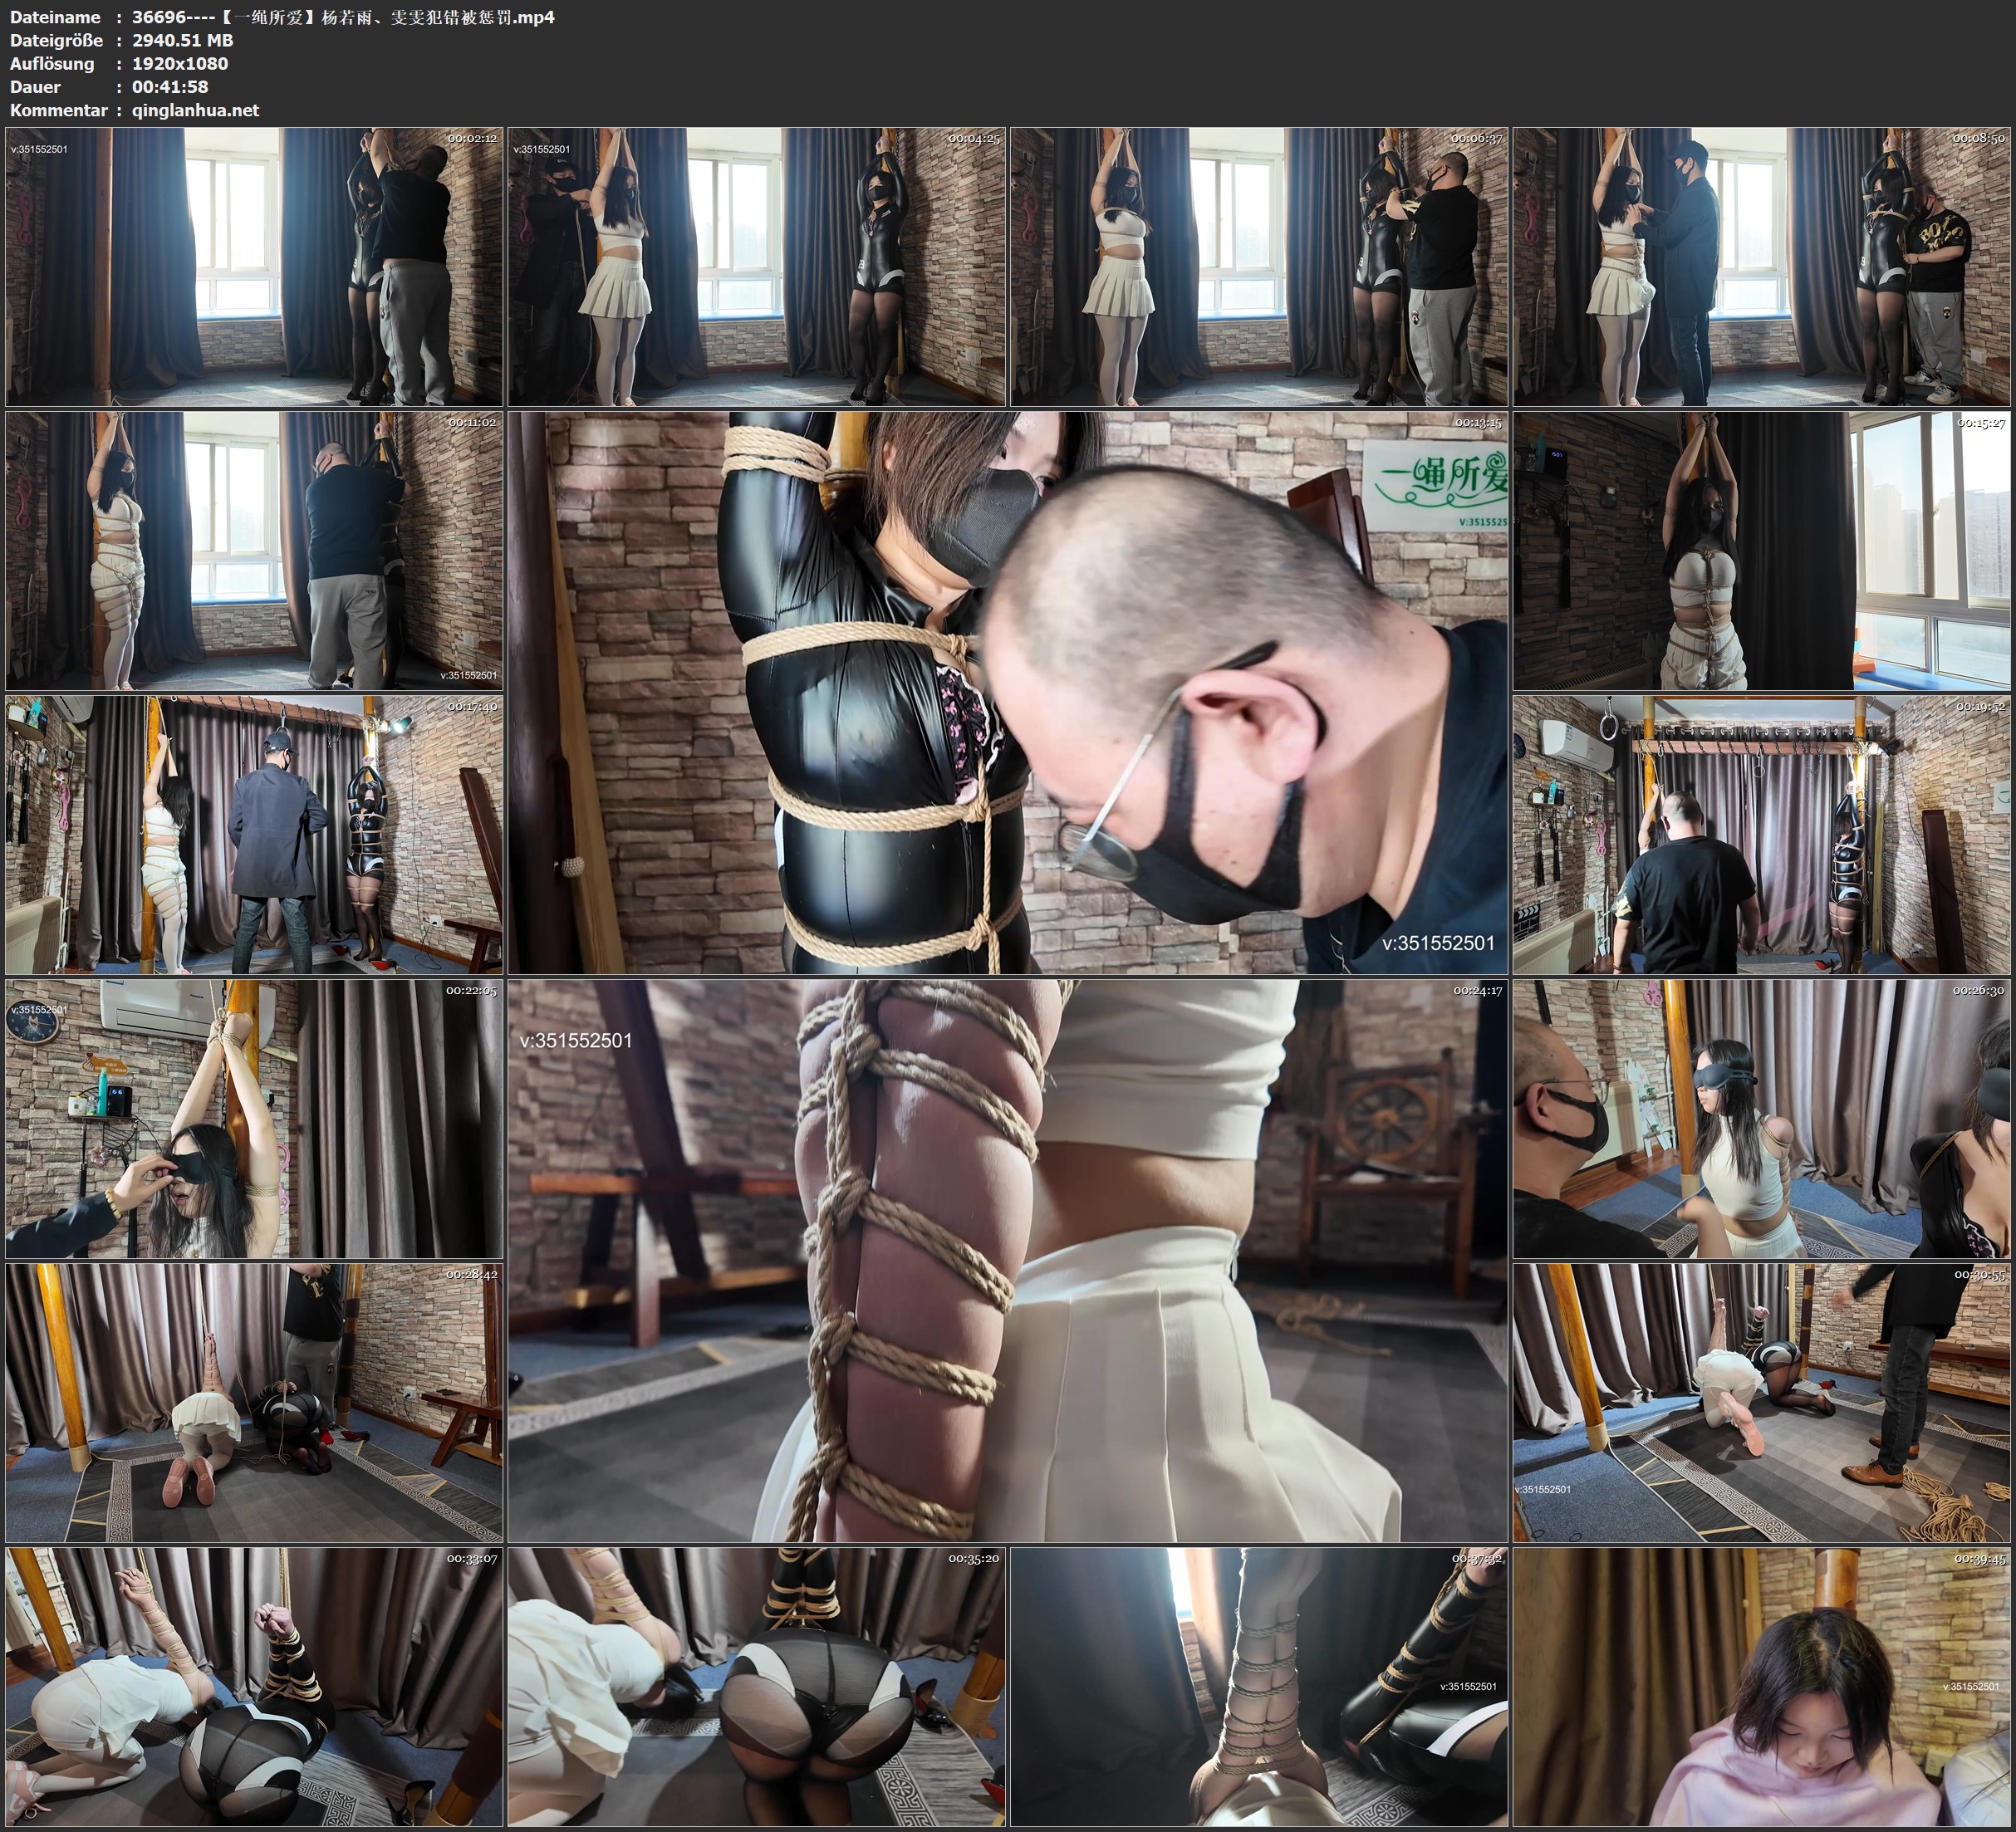The image size is (2016, 1832).
Task: Select the thumbnail marked 00:04:25
Action: click(x=756, y=266)
